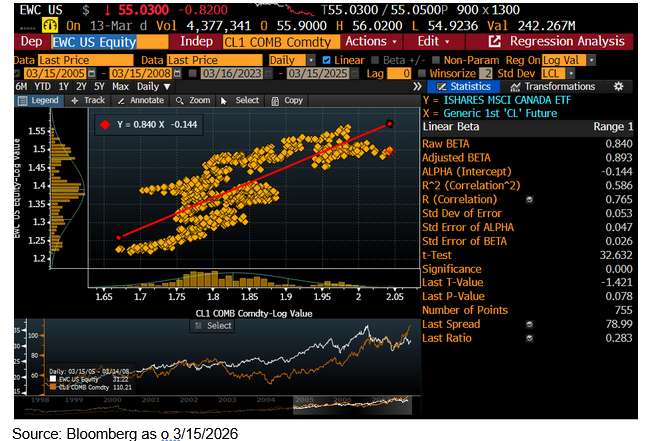
Task: Click the Adjusted BETA row
Action: point(527,158)
